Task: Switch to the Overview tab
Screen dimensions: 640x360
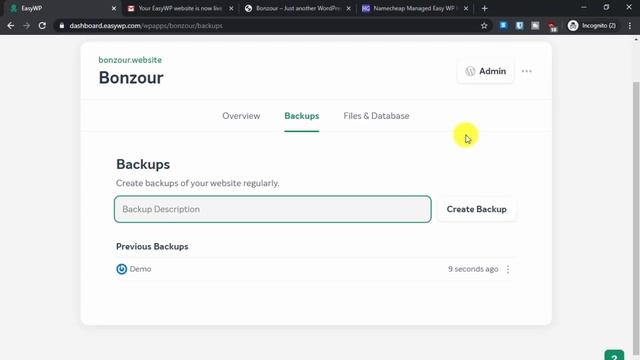Action: click(241, 116)
